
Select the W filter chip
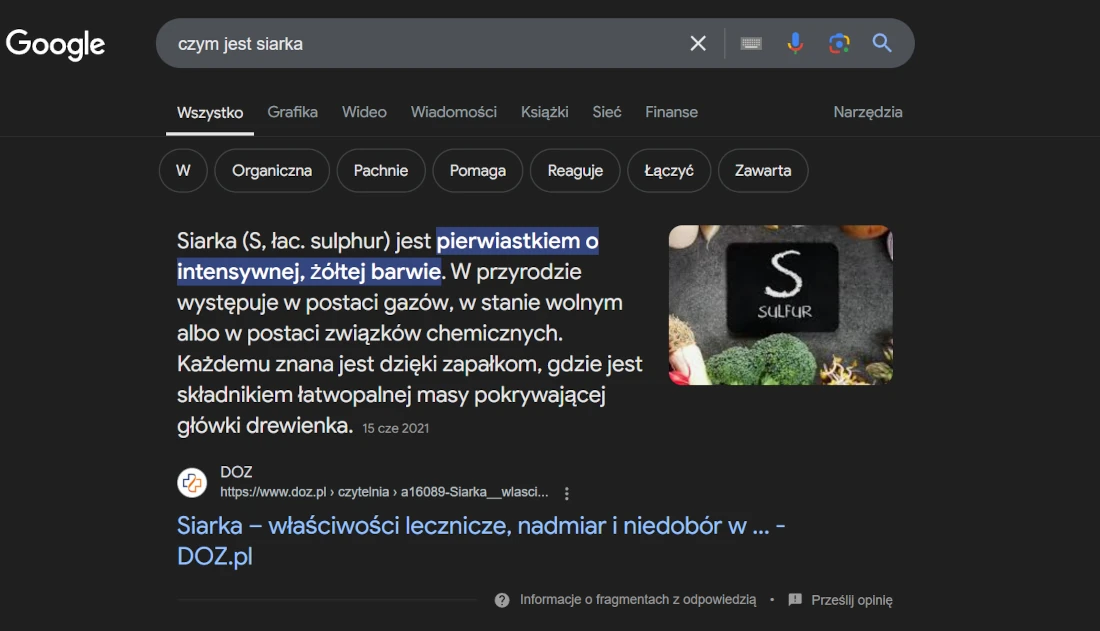click(183, 171)
